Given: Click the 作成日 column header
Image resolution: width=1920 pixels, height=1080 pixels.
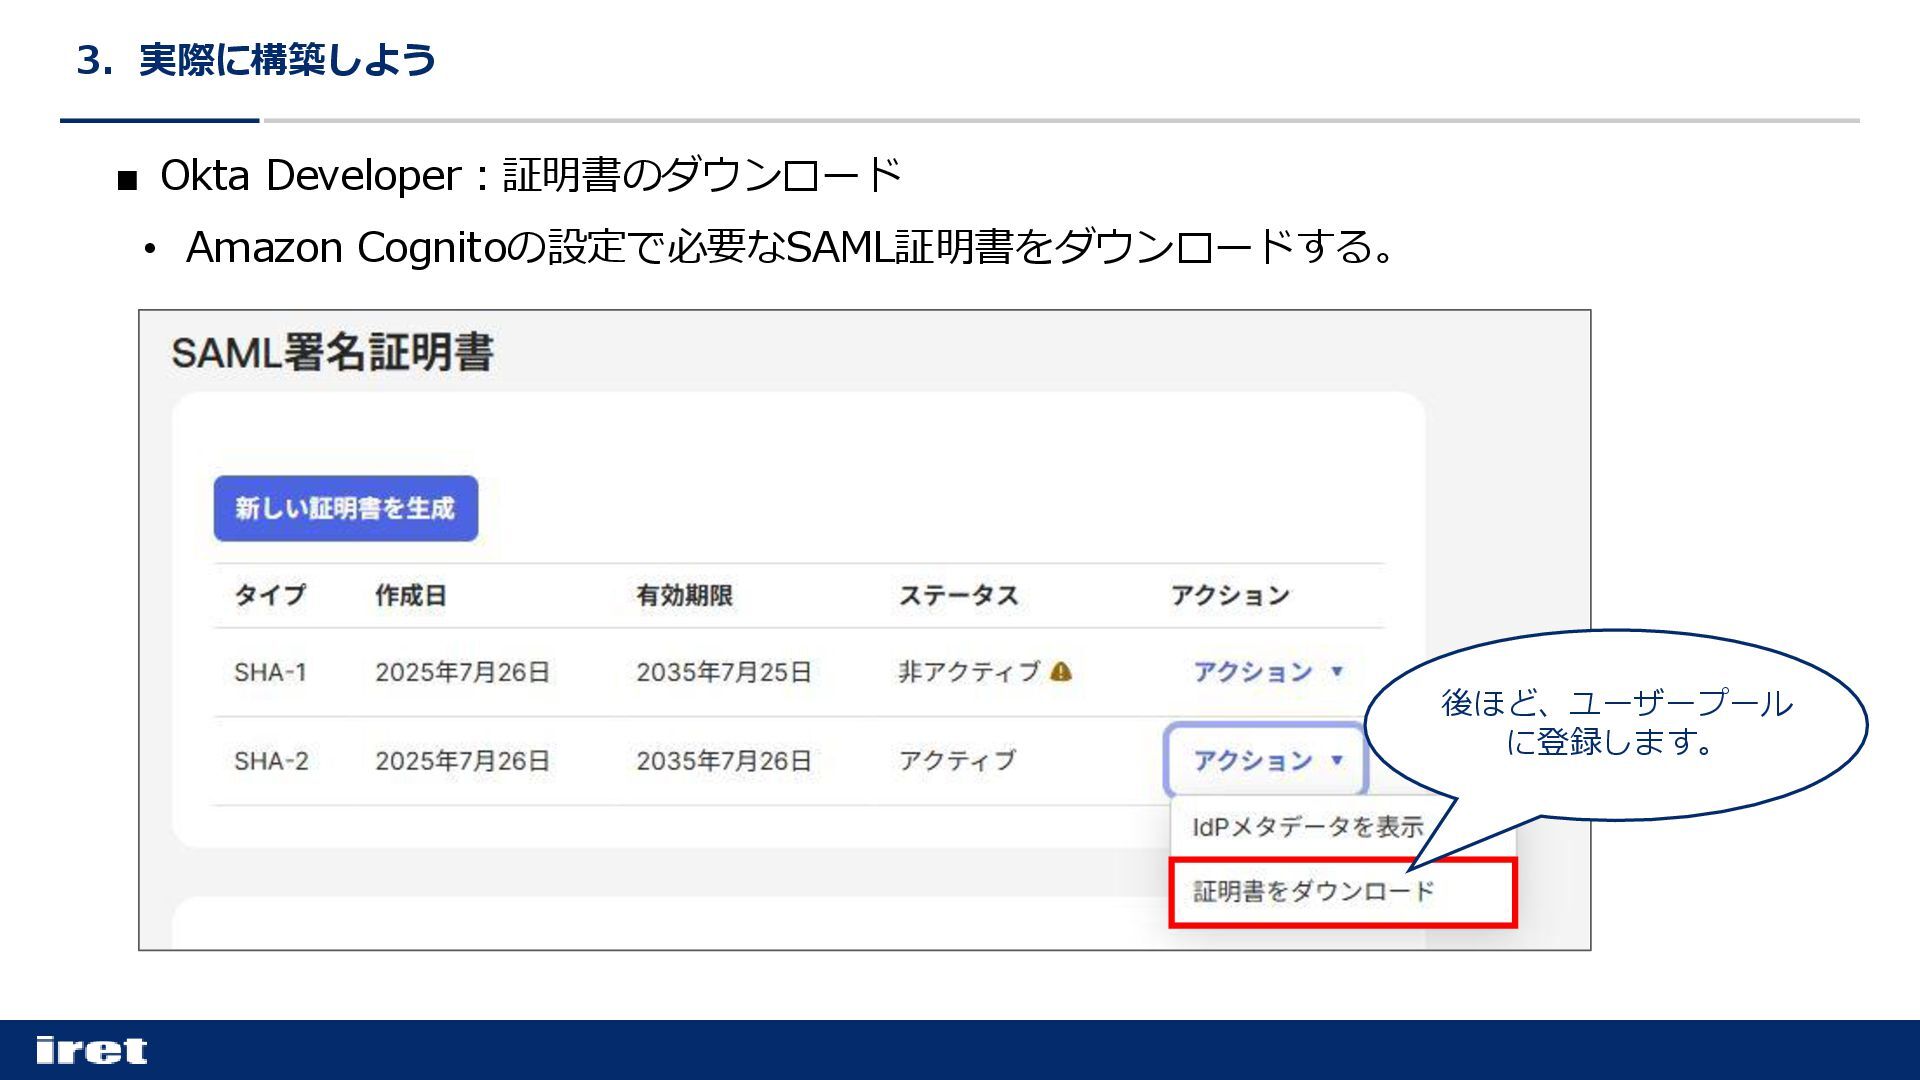Looking at the screenshot, I should click(x=410, y=595).
